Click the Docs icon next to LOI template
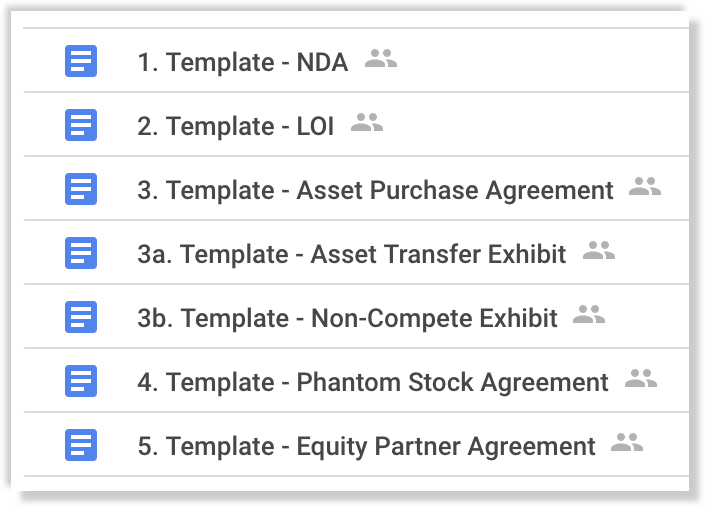Viewport: 705px width, 507px height. (x=80, y=125)
